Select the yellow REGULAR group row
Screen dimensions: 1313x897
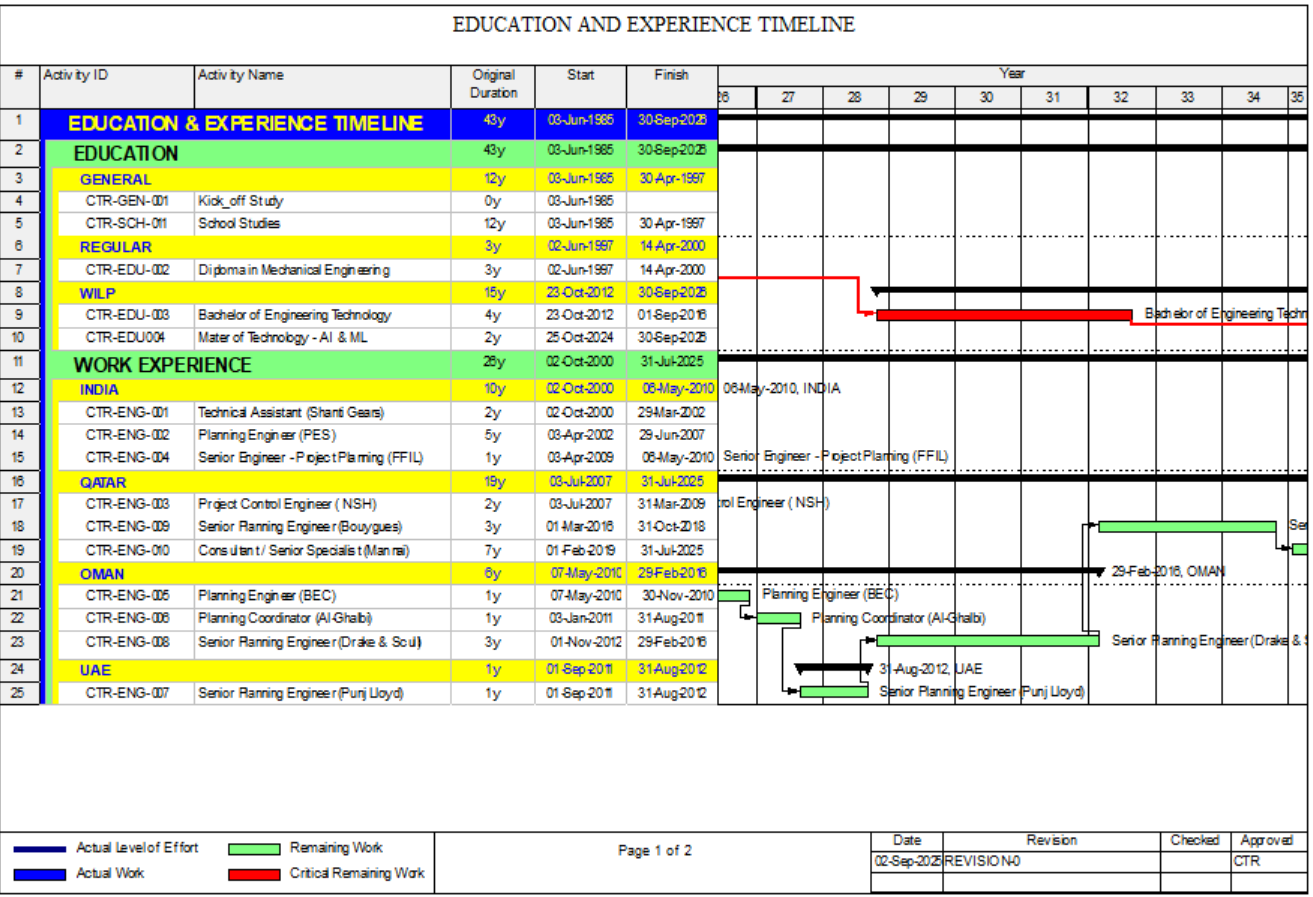coord(385,247)
